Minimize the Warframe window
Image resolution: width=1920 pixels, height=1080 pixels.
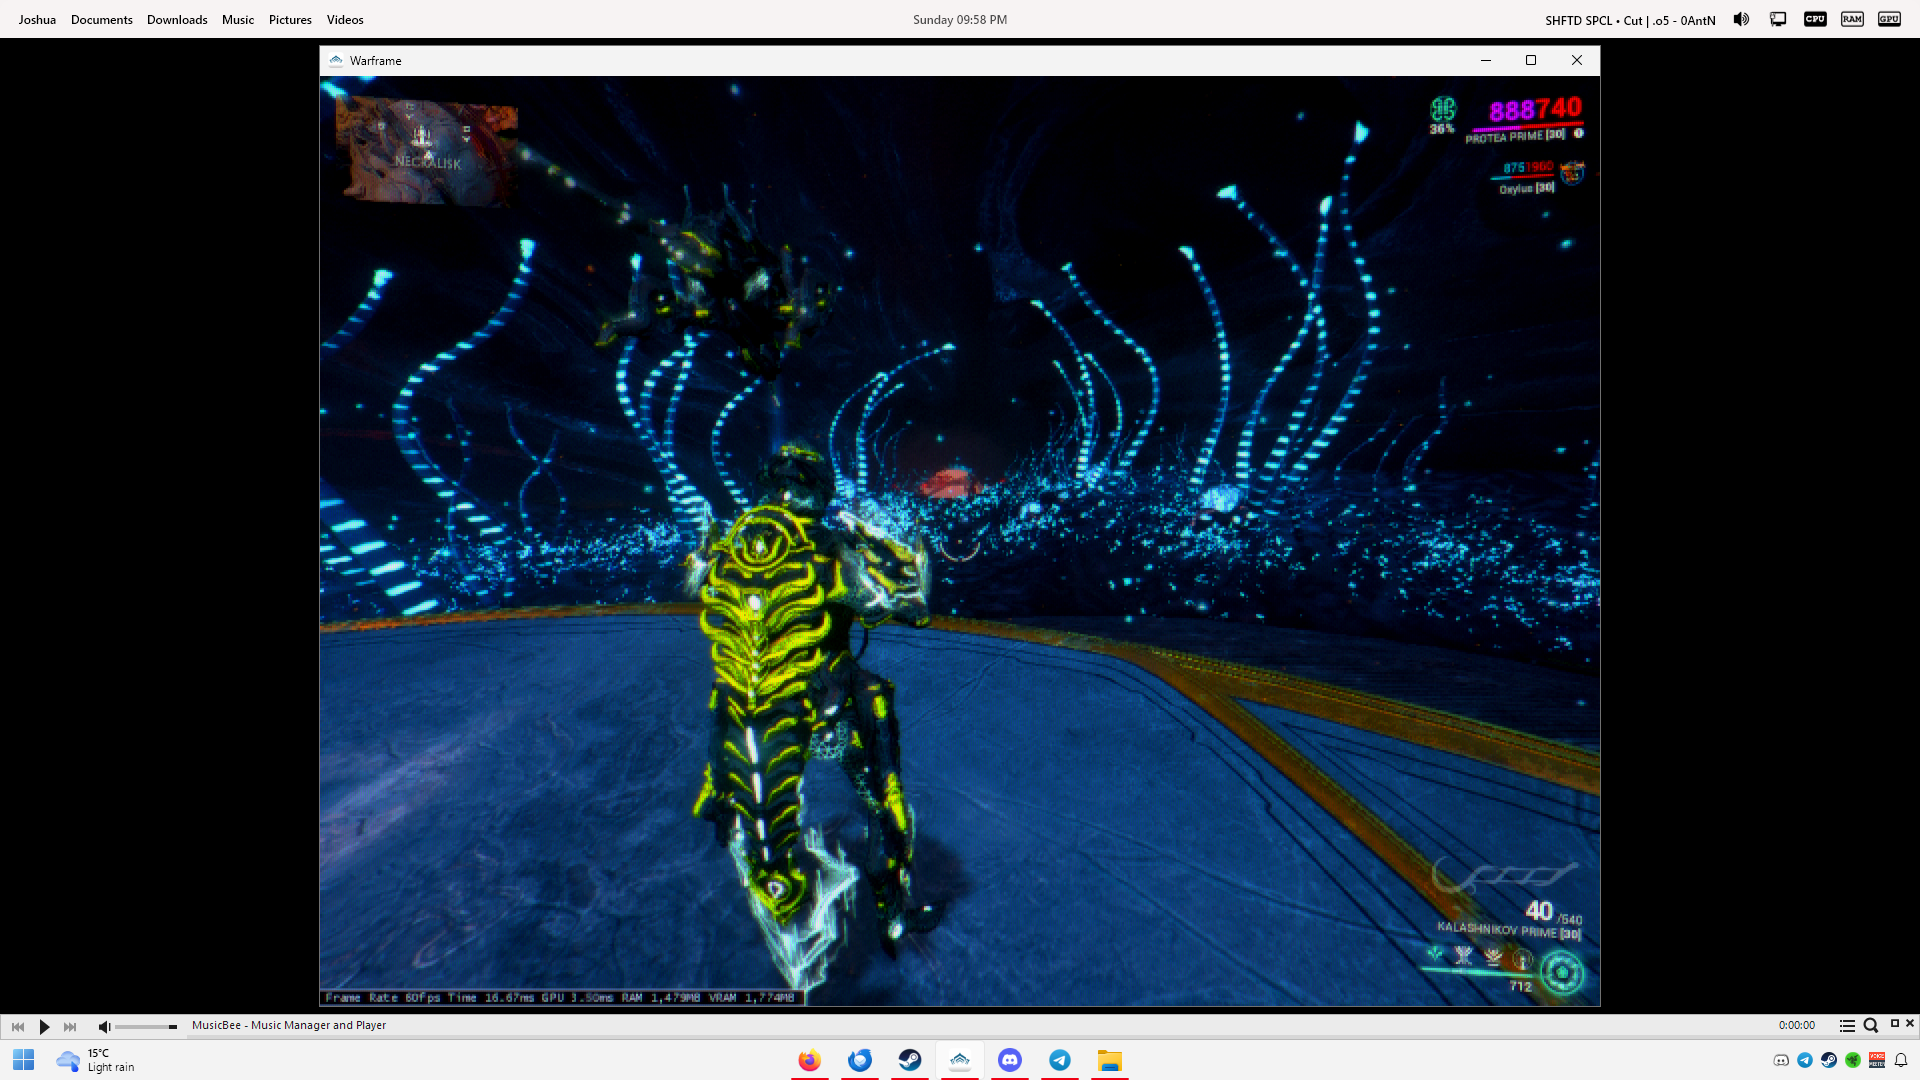tap(1486, 61)
